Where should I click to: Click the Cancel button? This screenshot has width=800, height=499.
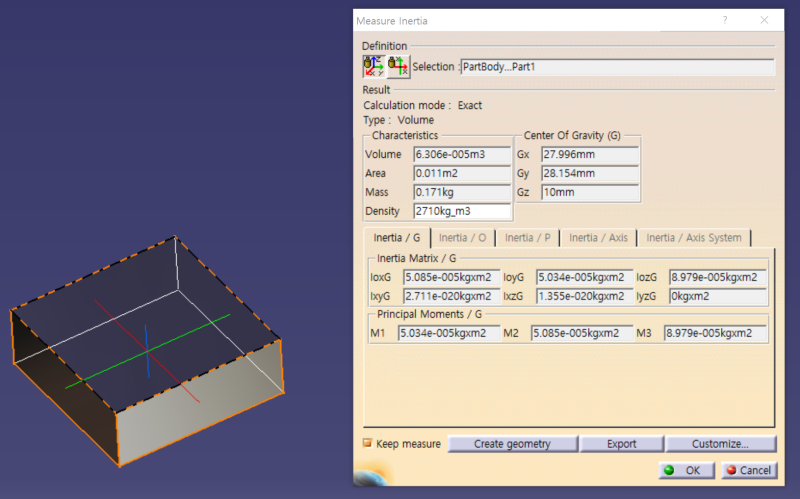[x=748, y=470]
